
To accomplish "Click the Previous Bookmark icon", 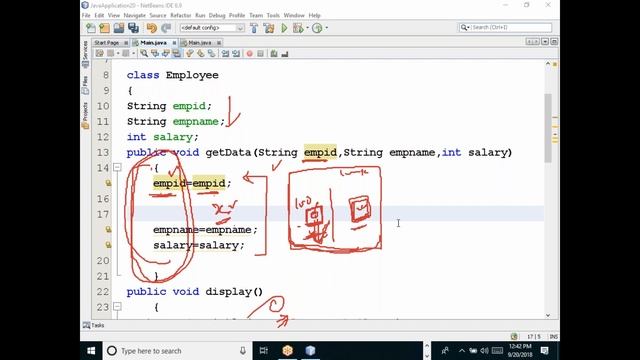I will [x=189, y=53].
